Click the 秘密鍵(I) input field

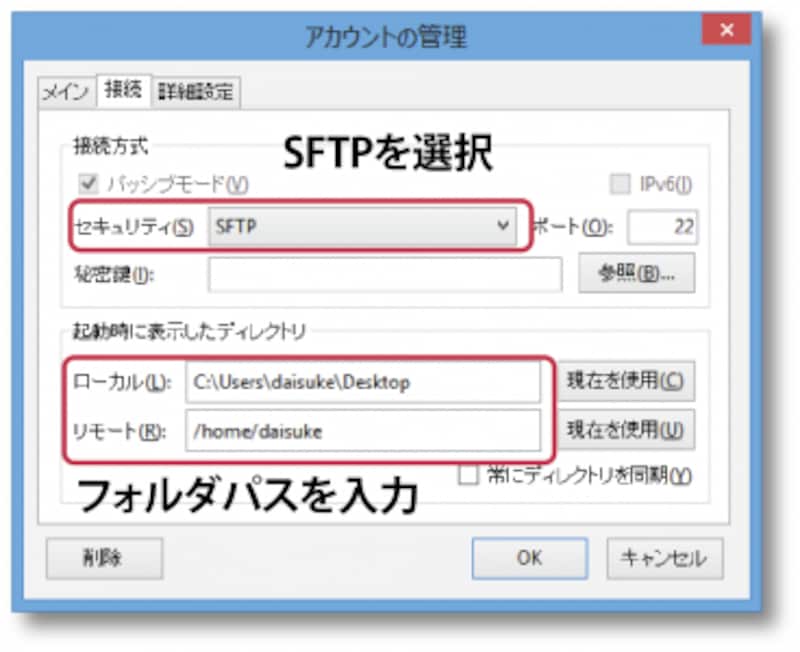[385, 274]
